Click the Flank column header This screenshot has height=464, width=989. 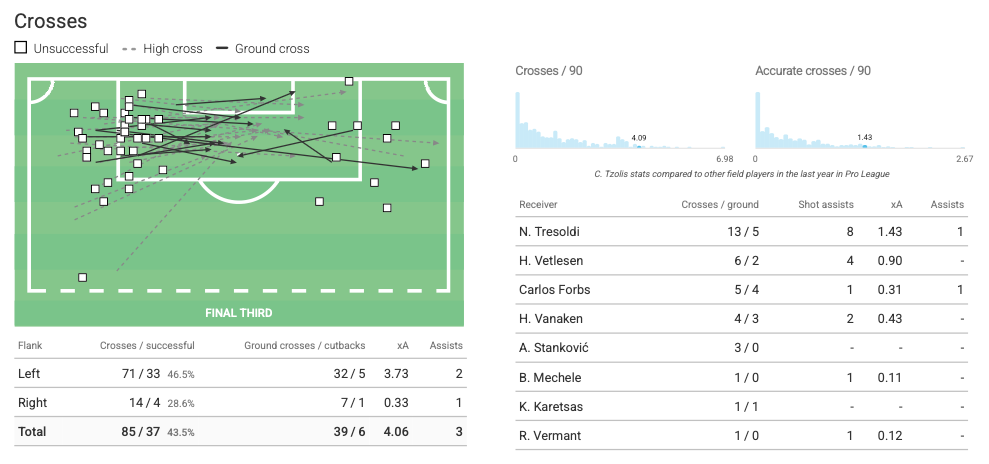click(30, 345)
